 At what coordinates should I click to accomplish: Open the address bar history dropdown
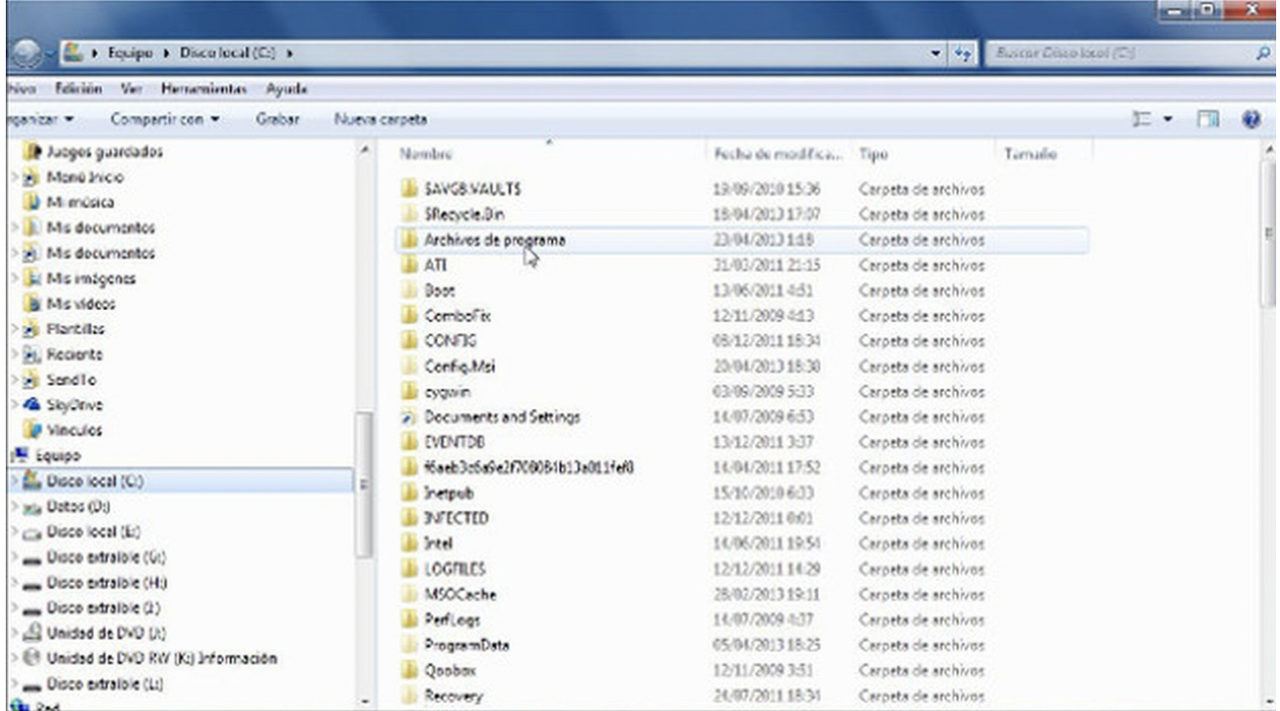(936, 52)
